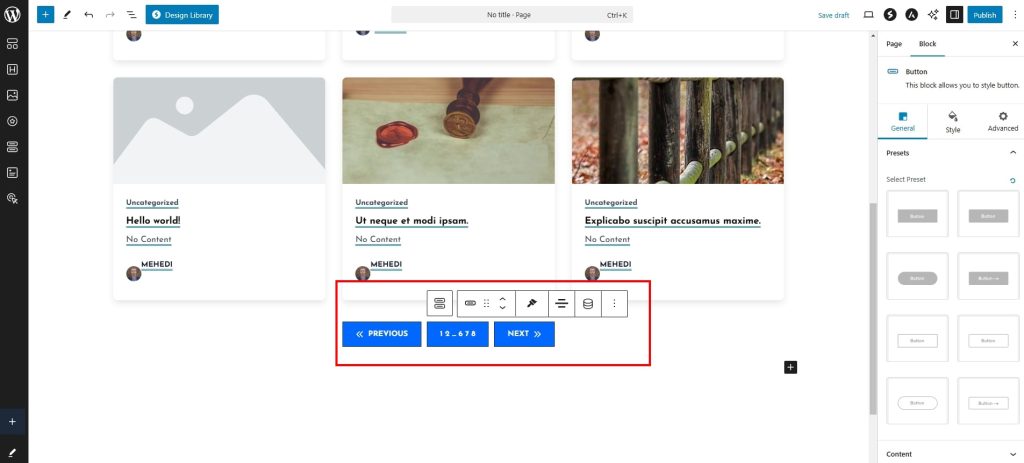Open the document overview list view
The width and height of the screenshot is (1024, 463).
click(x=131, y=15)
